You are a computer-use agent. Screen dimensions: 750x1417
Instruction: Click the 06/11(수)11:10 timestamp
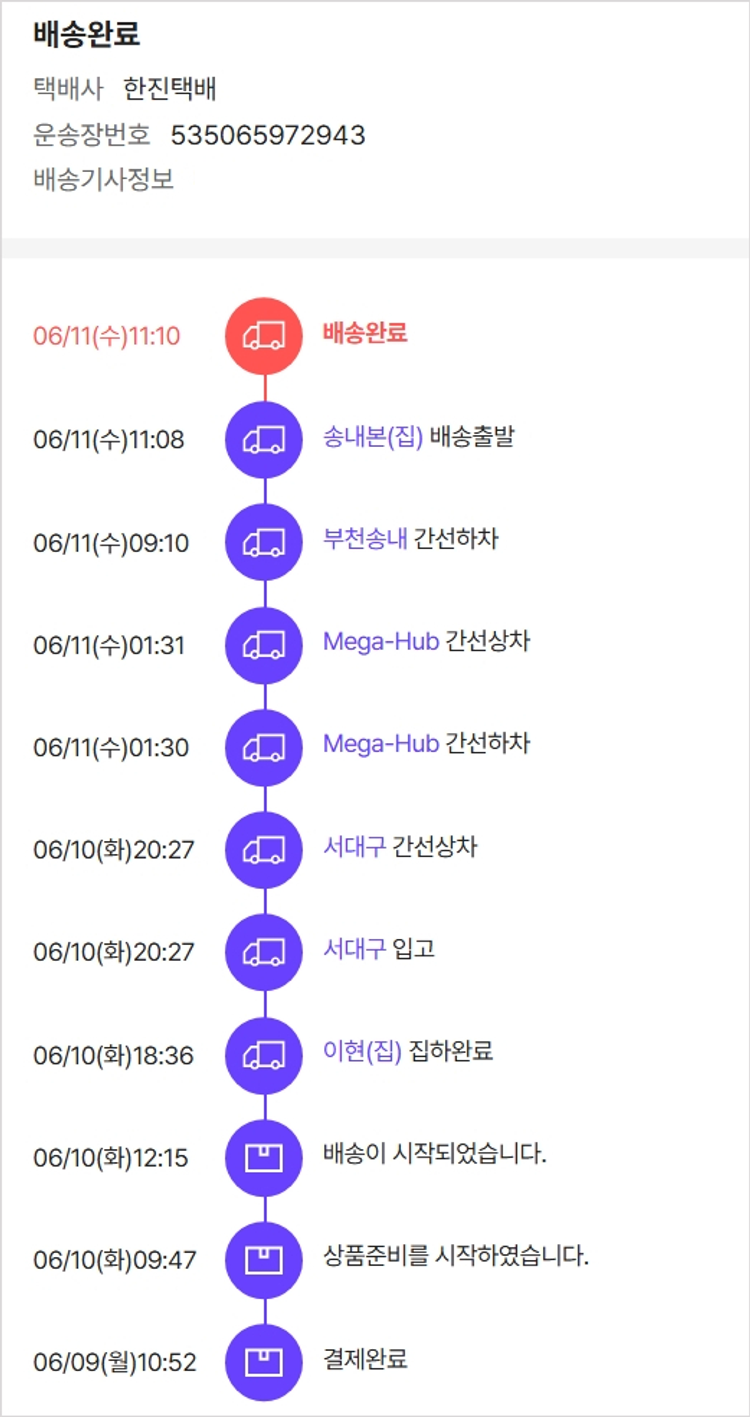click(107, 336)
